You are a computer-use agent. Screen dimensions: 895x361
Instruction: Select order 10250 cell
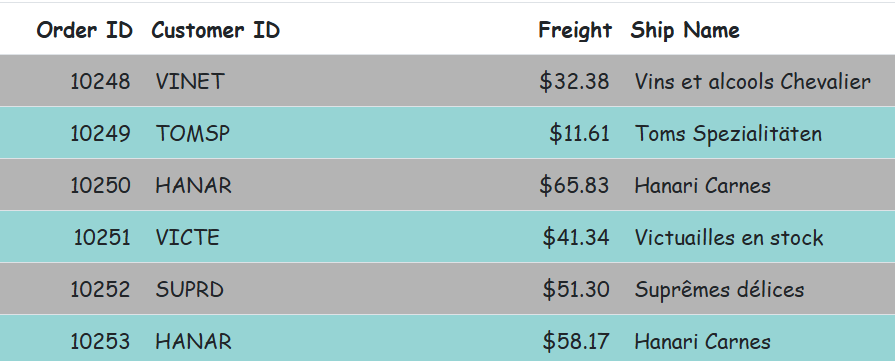point(100,185)
